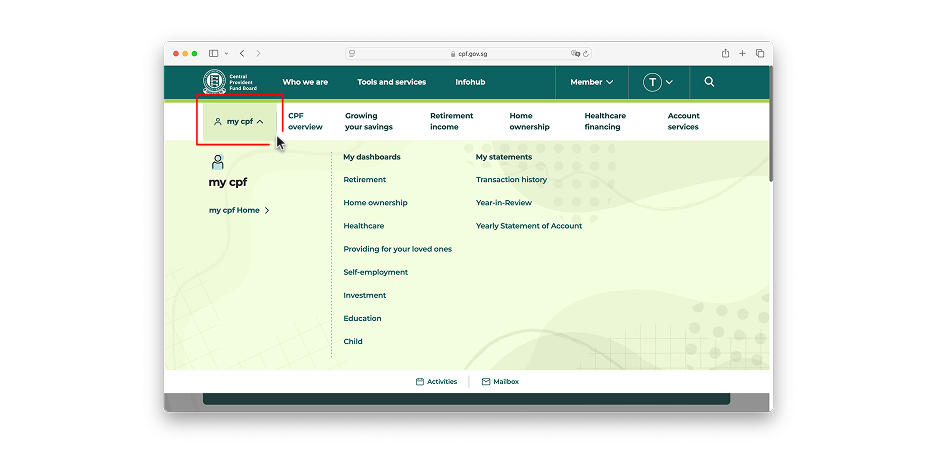Click the Safari share icon

(x=725, y=53)
